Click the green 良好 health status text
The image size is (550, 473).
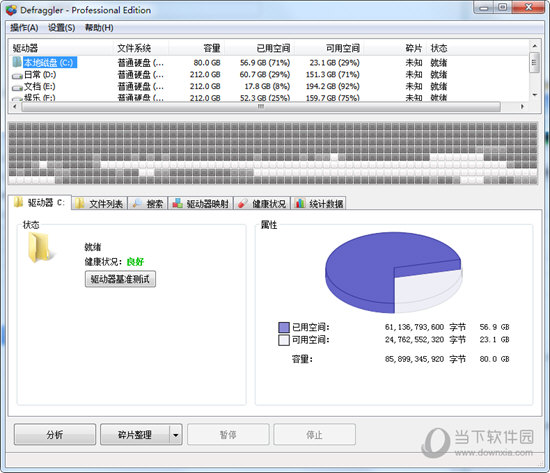pyautogui.click(x=135, y=262)
